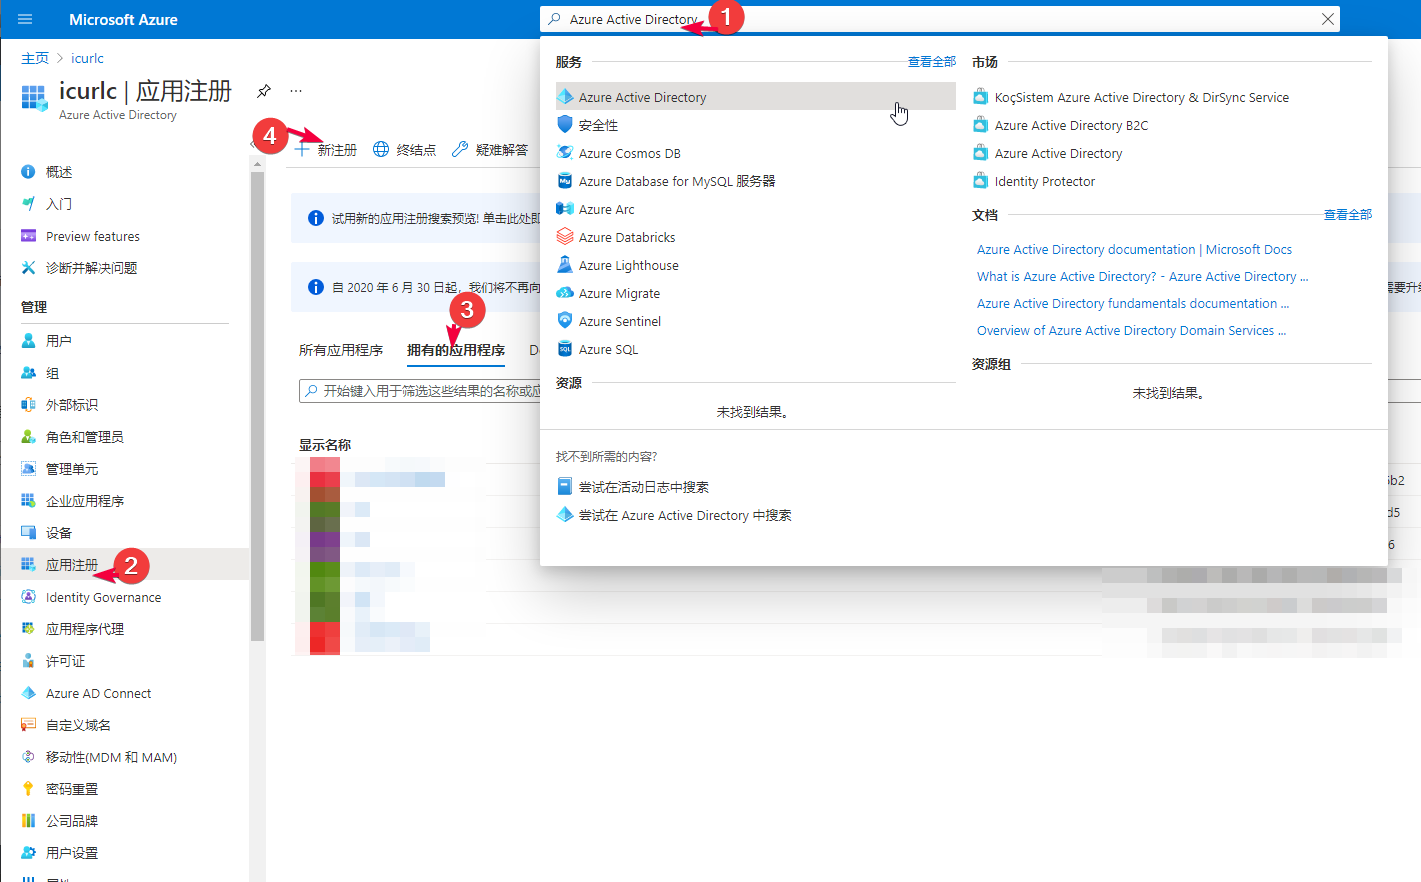Image resolution: width=1421 pixels, height=882 pixels.
Task: Click 疑难解答 toolbar button
Action: [490, 150]
